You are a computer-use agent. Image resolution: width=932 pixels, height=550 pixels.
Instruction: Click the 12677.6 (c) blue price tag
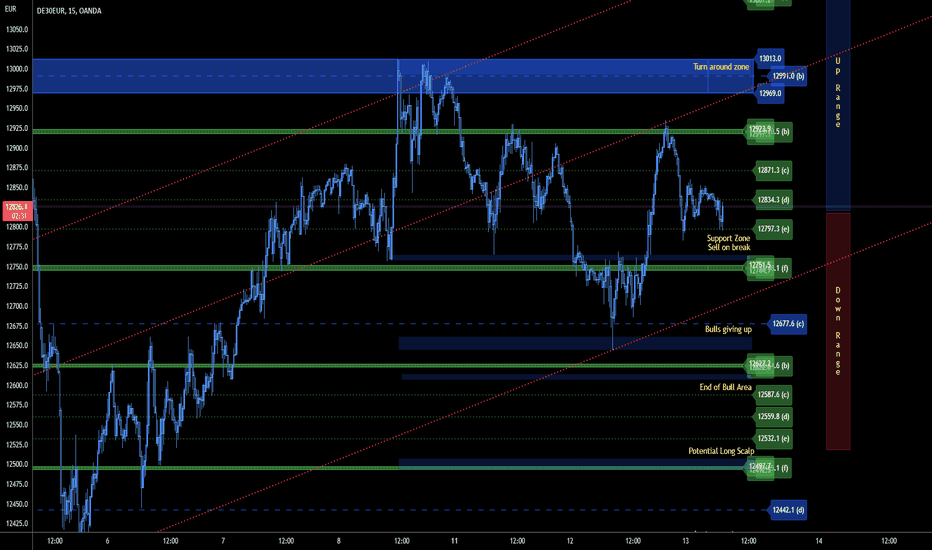788,324
